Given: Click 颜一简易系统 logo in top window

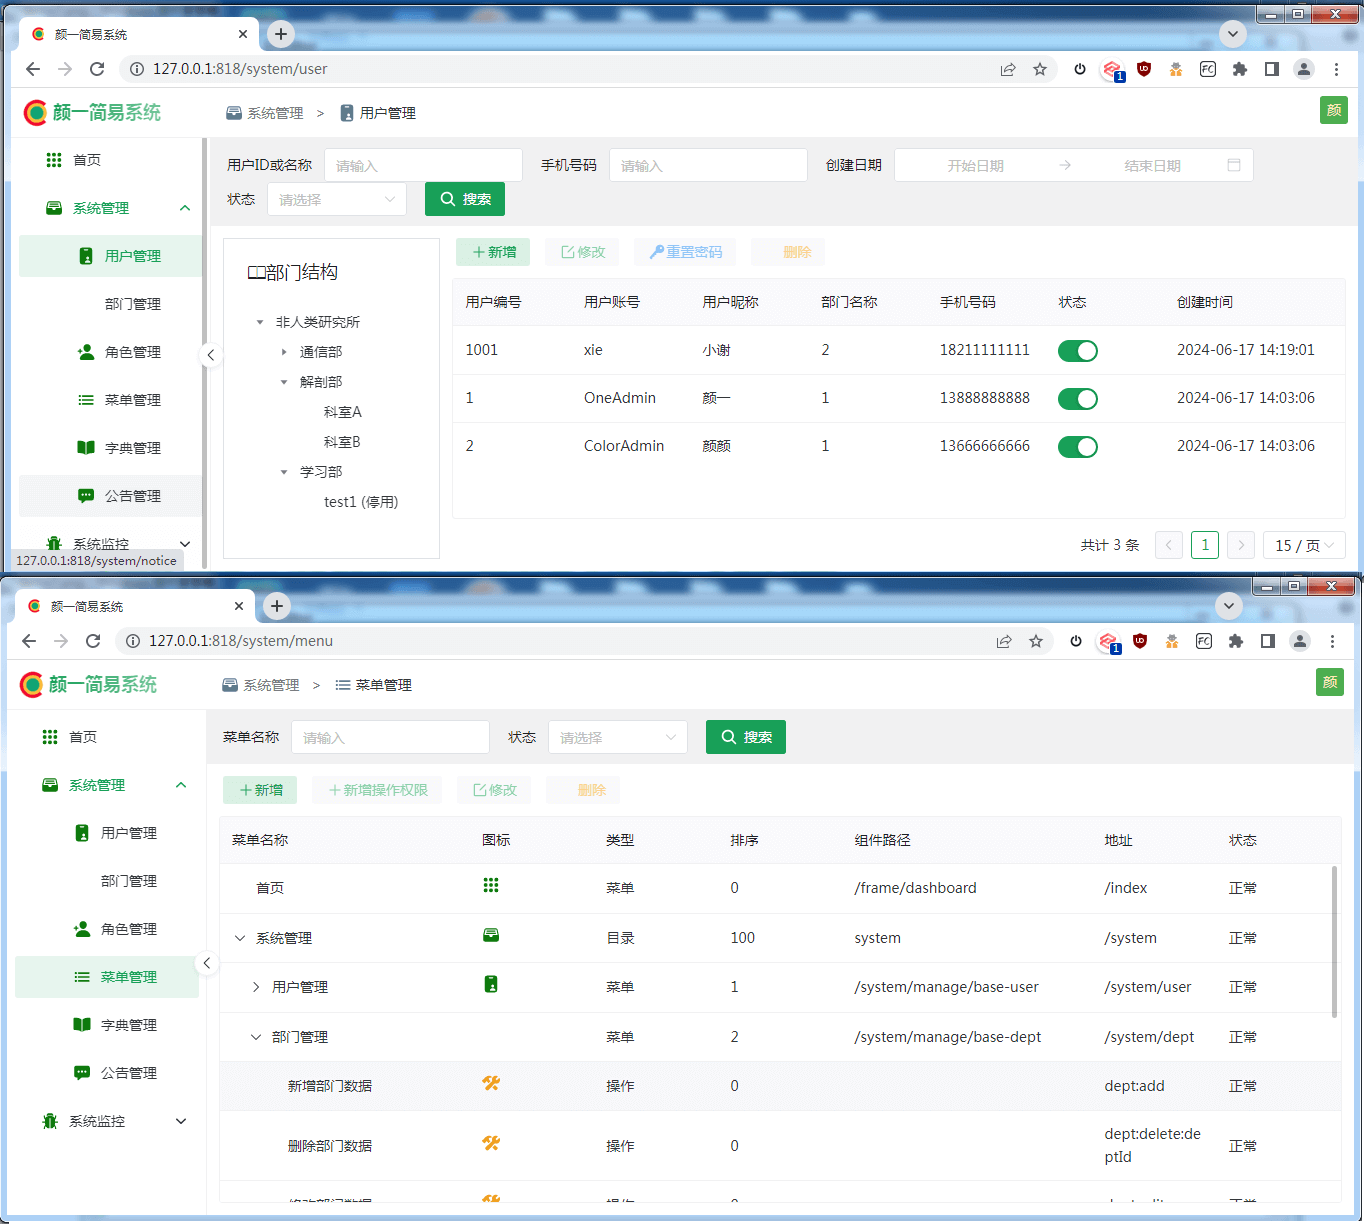Looking at the screenshot, I should click(x=92, y=112).
